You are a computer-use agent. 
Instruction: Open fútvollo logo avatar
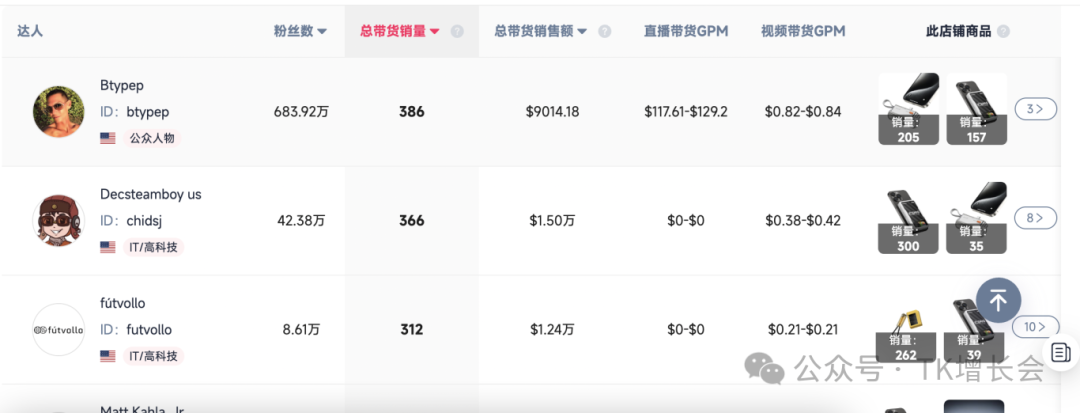coord(59,329)
